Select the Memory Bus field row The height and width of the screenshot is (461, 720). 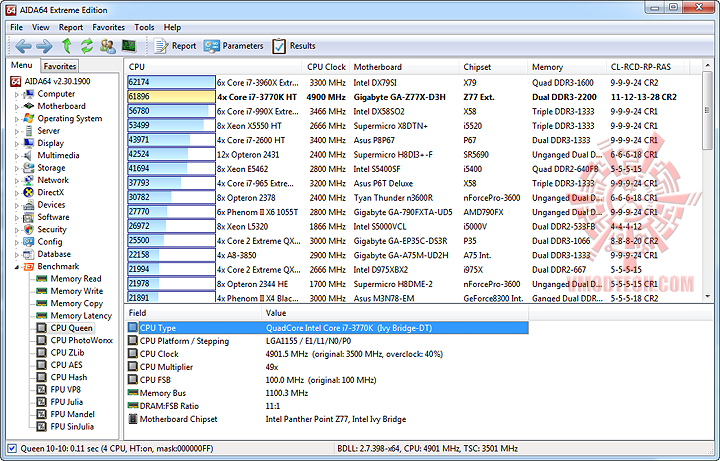[x=328, y=393]
